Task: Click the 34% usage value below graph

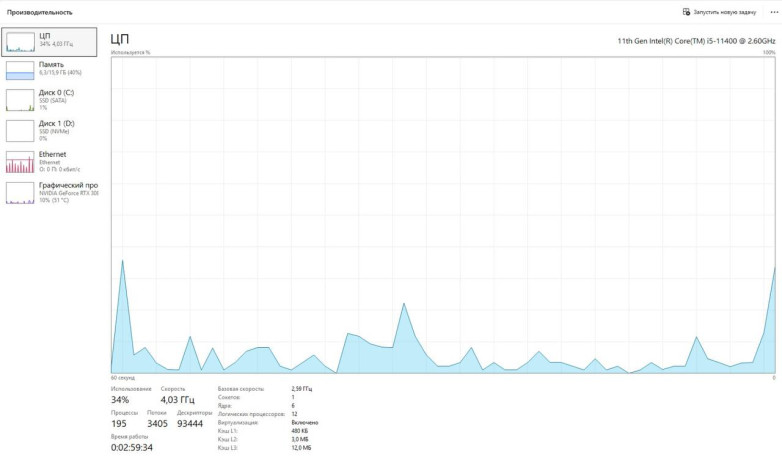Action: tap(120, 399)
